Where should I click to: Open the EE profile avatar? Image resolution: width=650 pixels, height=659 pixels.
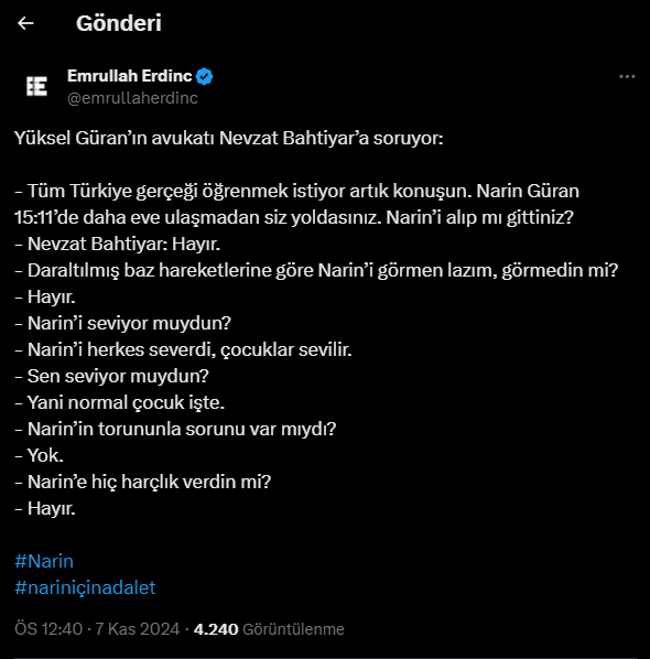tap(37, 87)
